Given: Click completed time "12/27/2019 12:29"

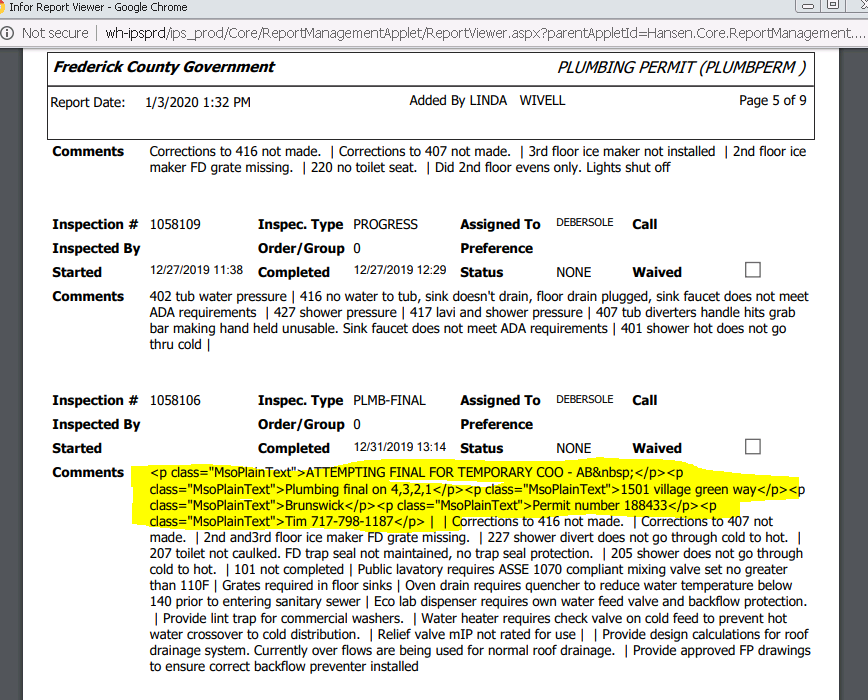Looking at the screenshot, I should pyautogui.click(x=400, y=270).
